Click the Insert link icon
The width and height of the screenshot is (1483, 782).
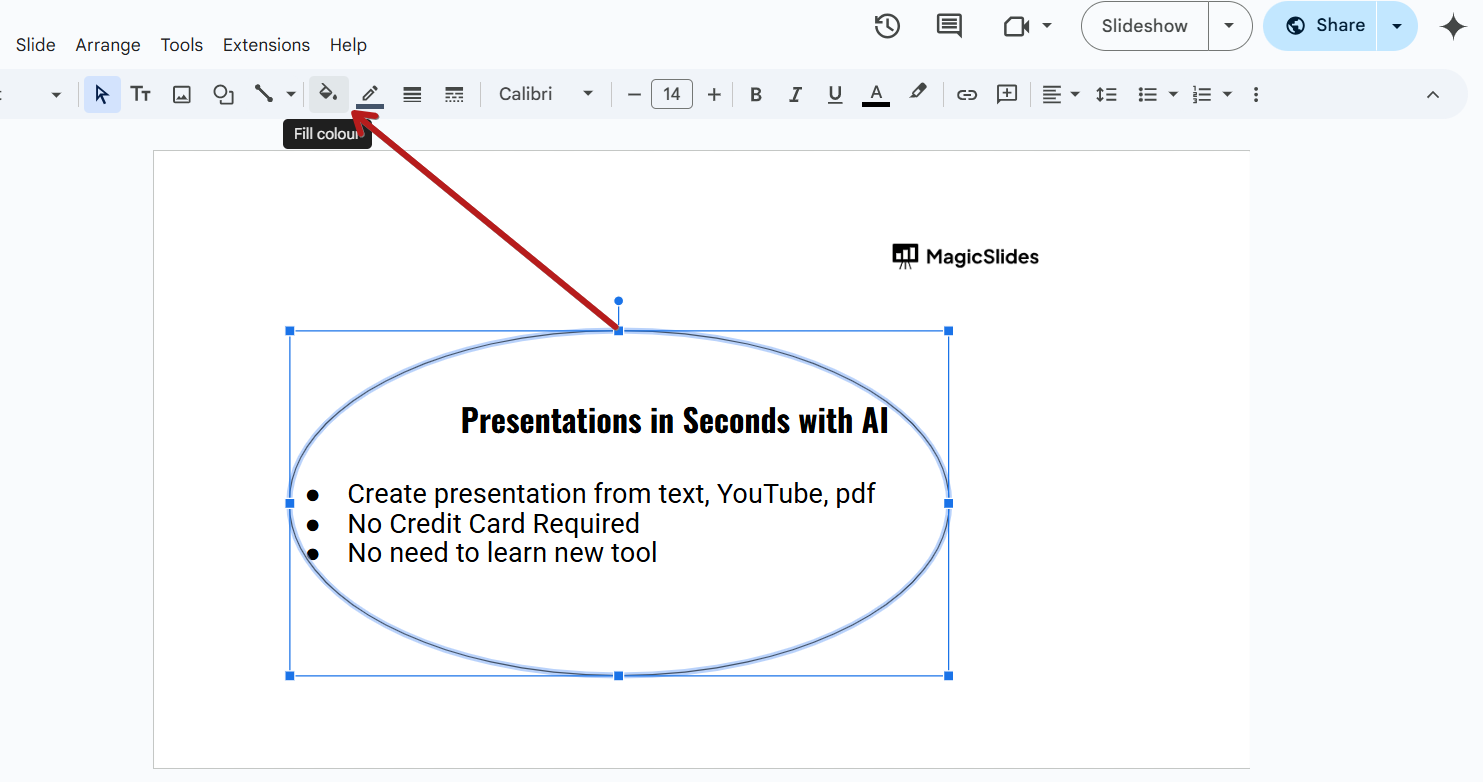tap(966, 94)
